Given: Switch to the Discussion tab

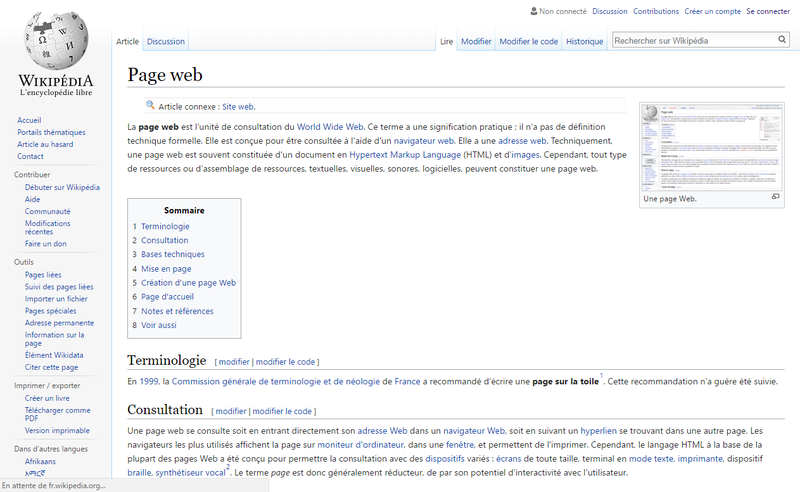Looking at the screenshot, I should [x=166, y=41].
